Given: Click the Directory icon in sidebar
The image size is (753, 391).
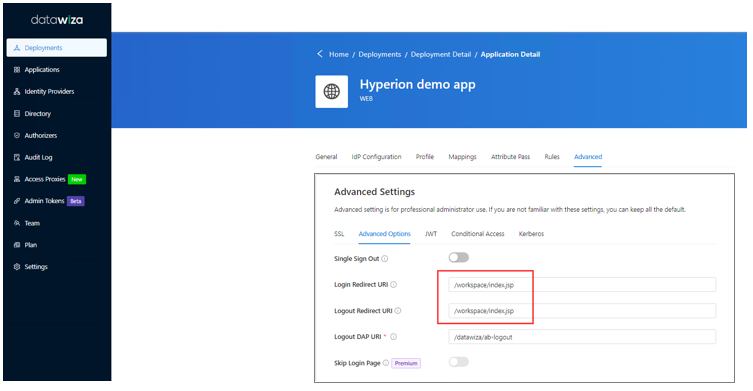Looking at the screenshot, I should (x=17, y=113).
